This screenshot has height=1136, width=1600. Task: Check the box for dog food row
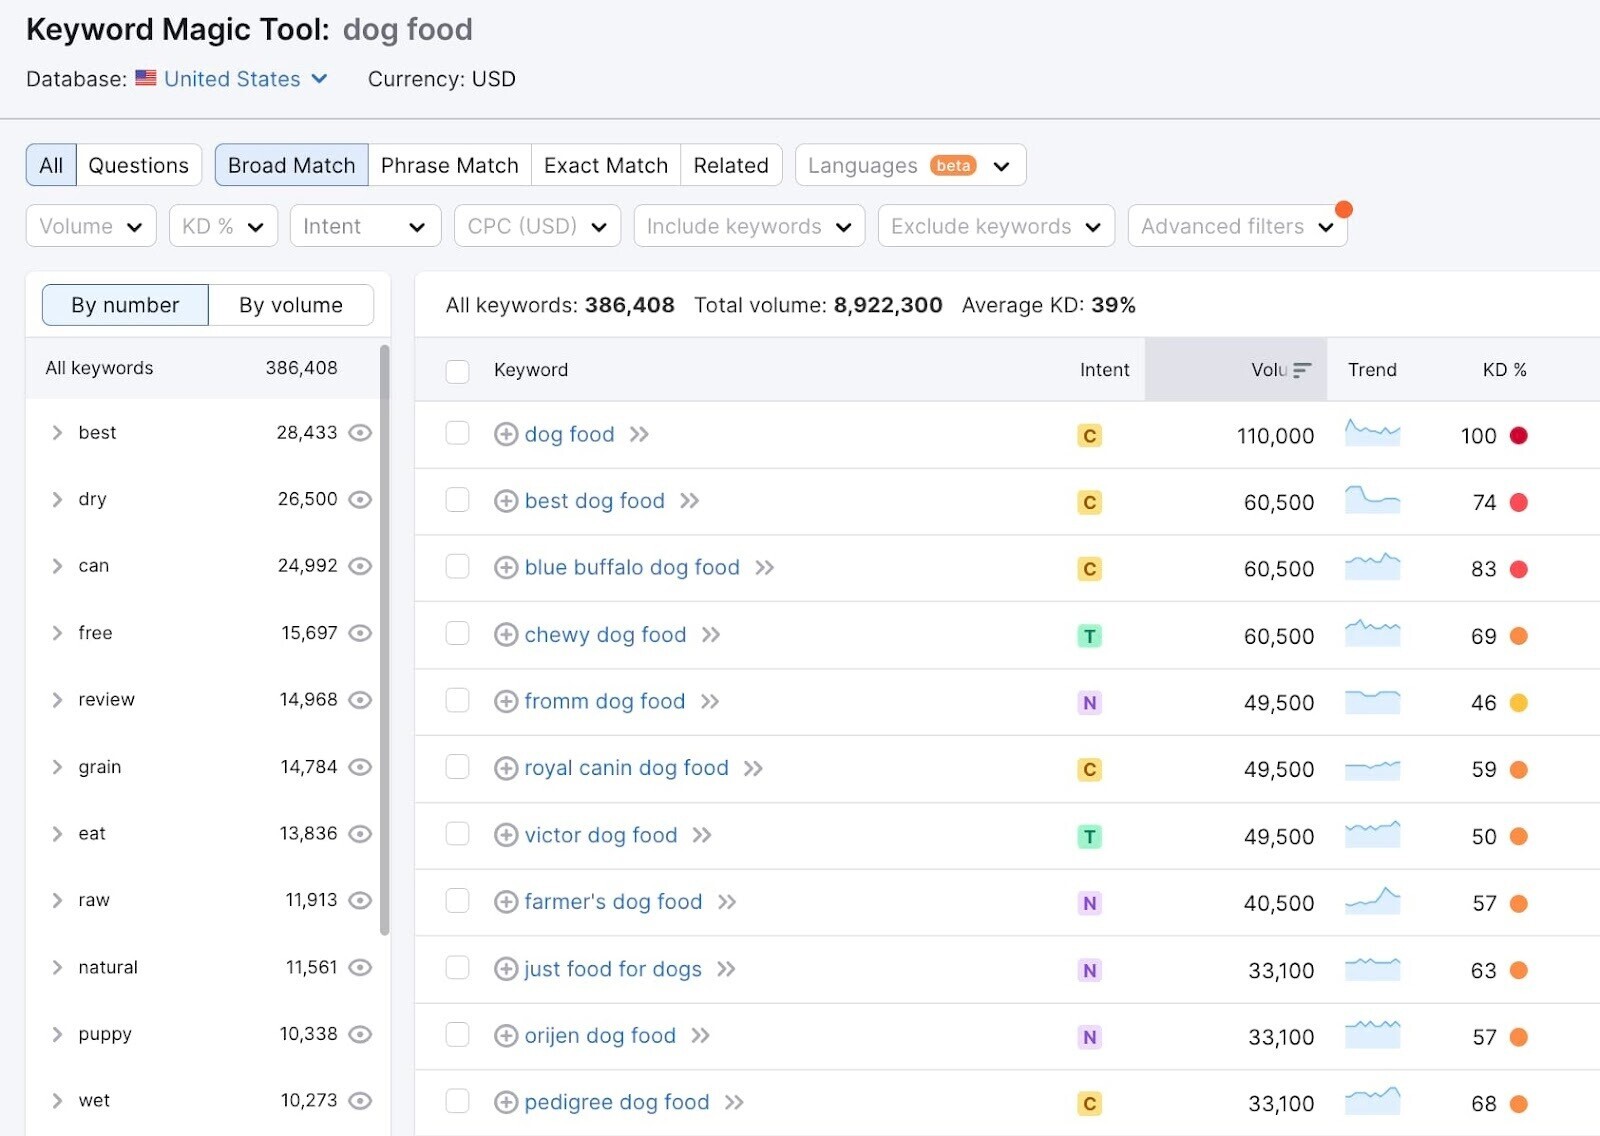click(x=457, y=433)
